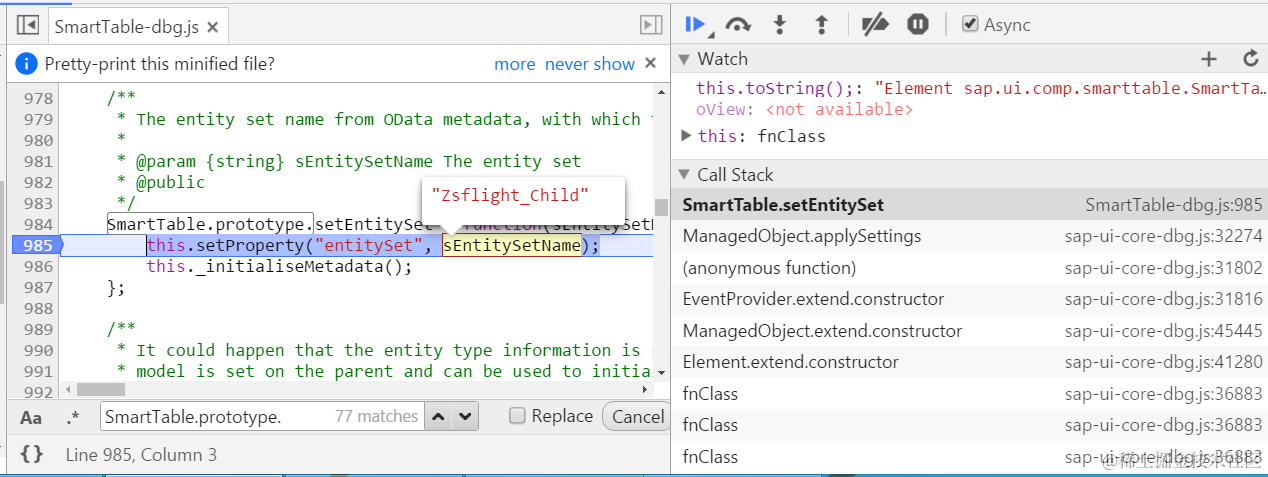This screenshot has height=477, width=1268.
Task: Toggle the Async checkbox
Action: click(x=969, y=24)
